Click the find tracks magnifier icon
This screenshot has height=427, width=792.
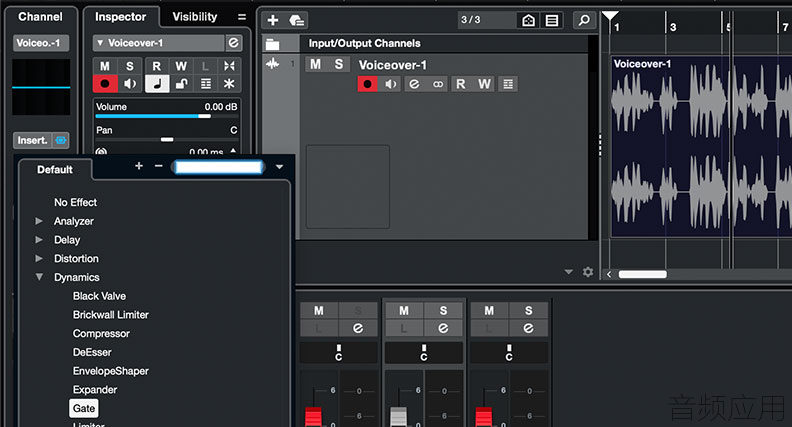(584, 20)
